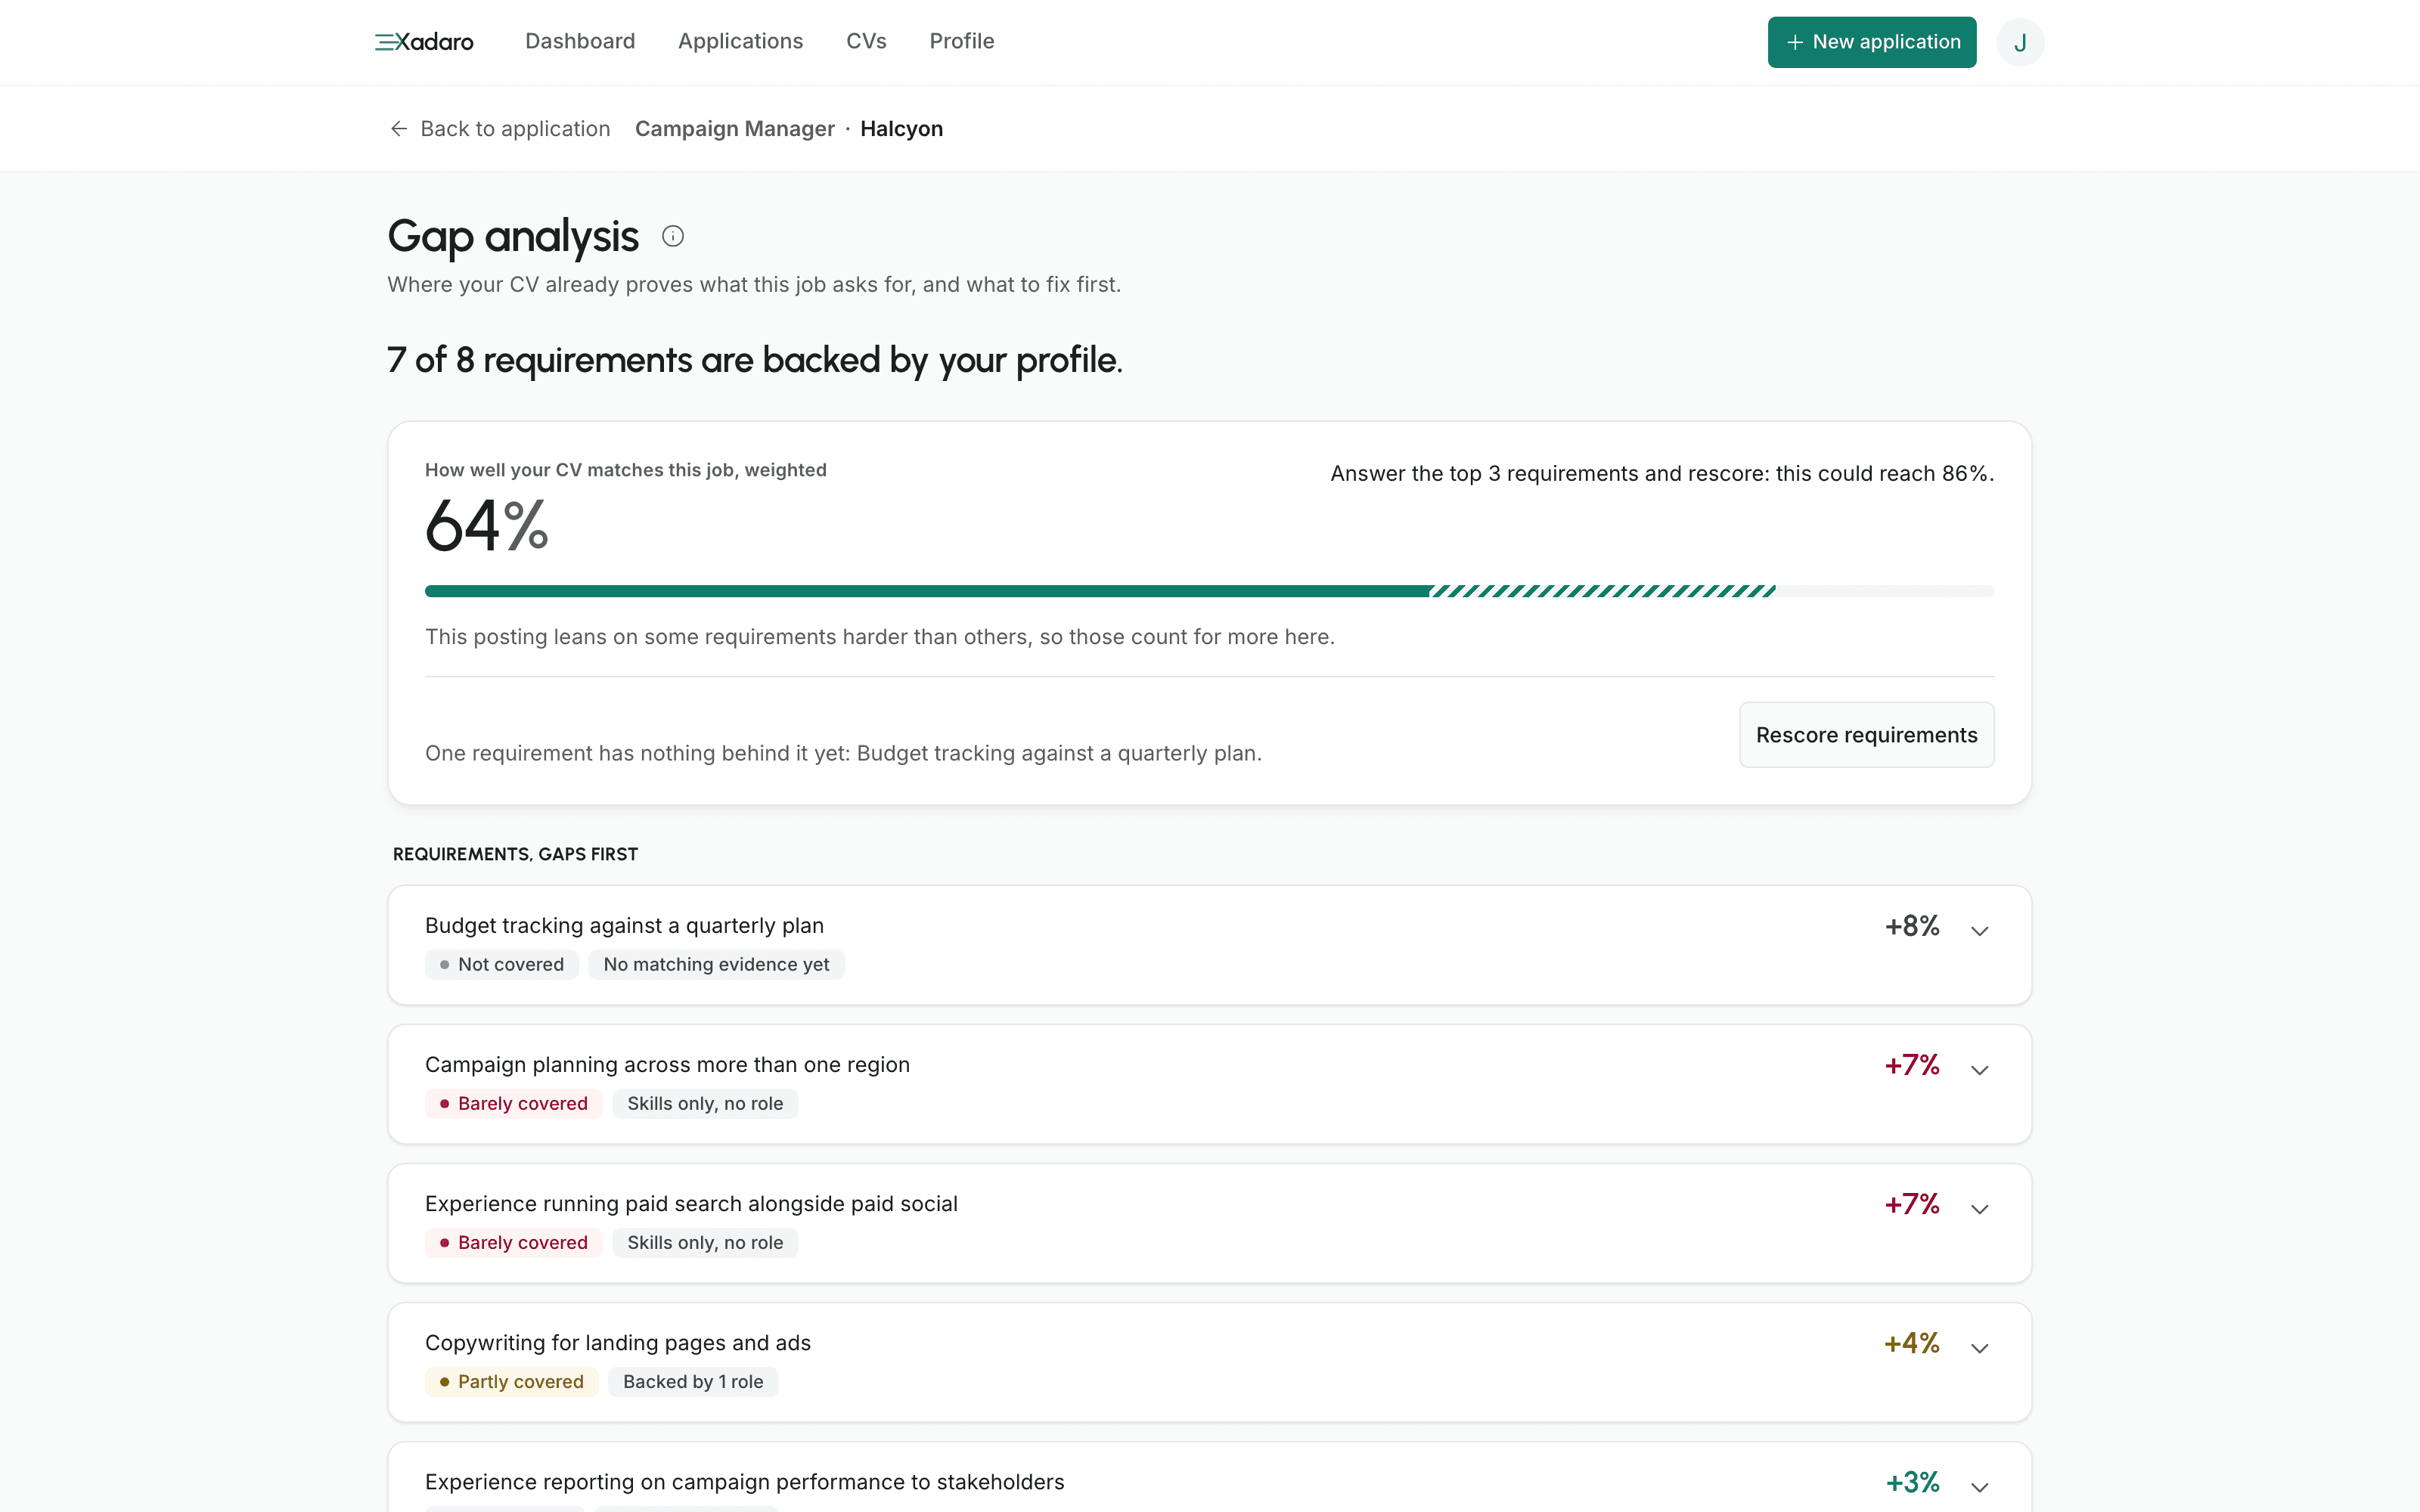Open the Applications nav item
This screenshot has height=1512, width=2420.
pyautogui.click(x=741, y=41)
